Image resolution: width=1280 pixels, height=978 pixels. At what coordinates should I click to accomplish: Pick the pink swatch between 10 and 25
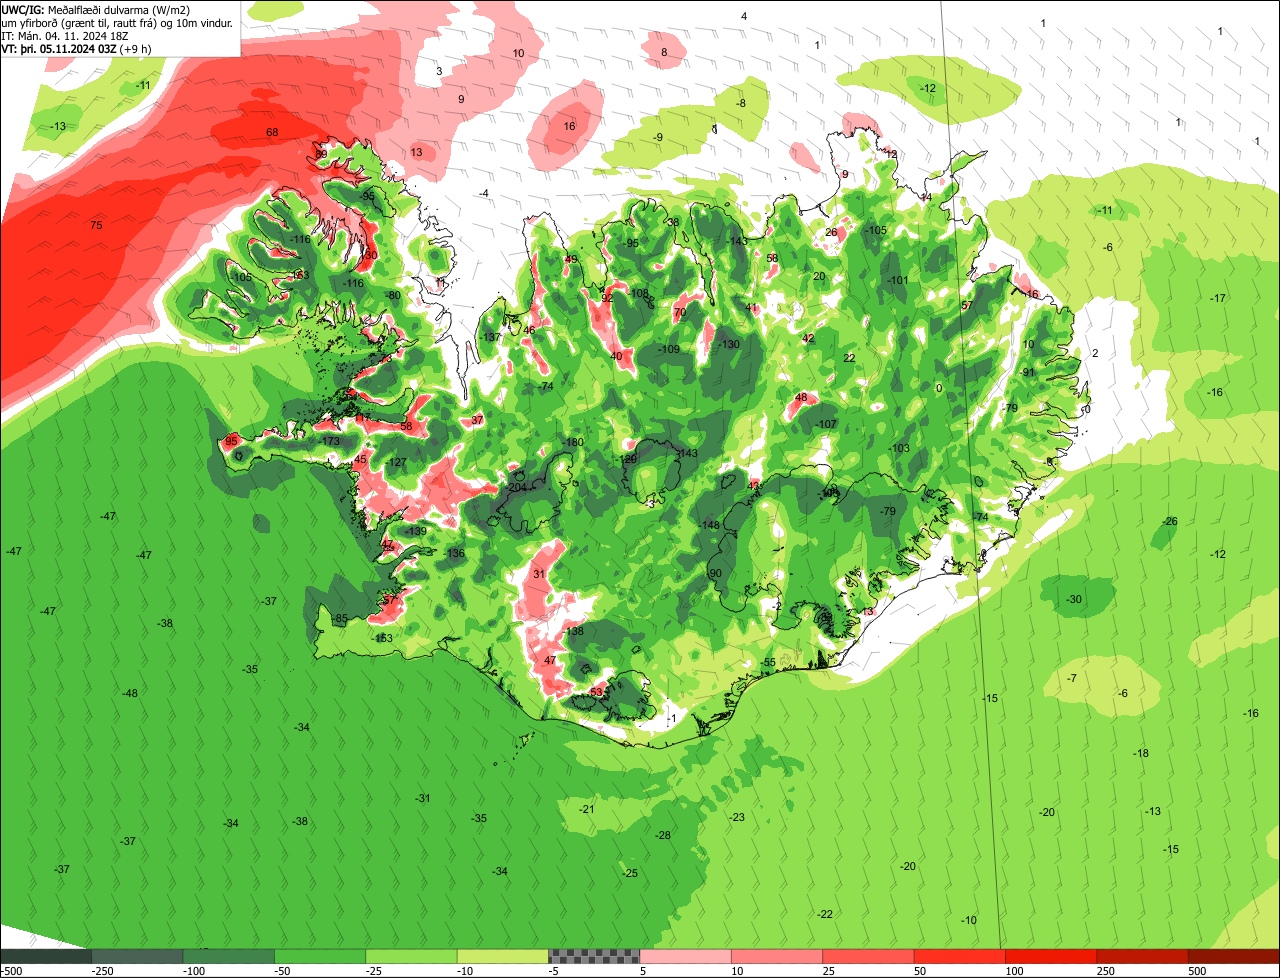pos(777,956)
